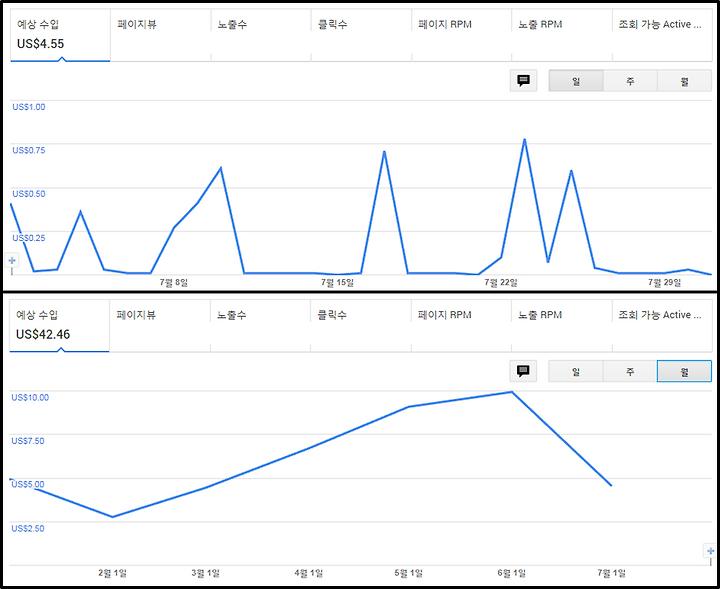
Task: Click the 7월 15일 axis label
Action: (338, 282)
